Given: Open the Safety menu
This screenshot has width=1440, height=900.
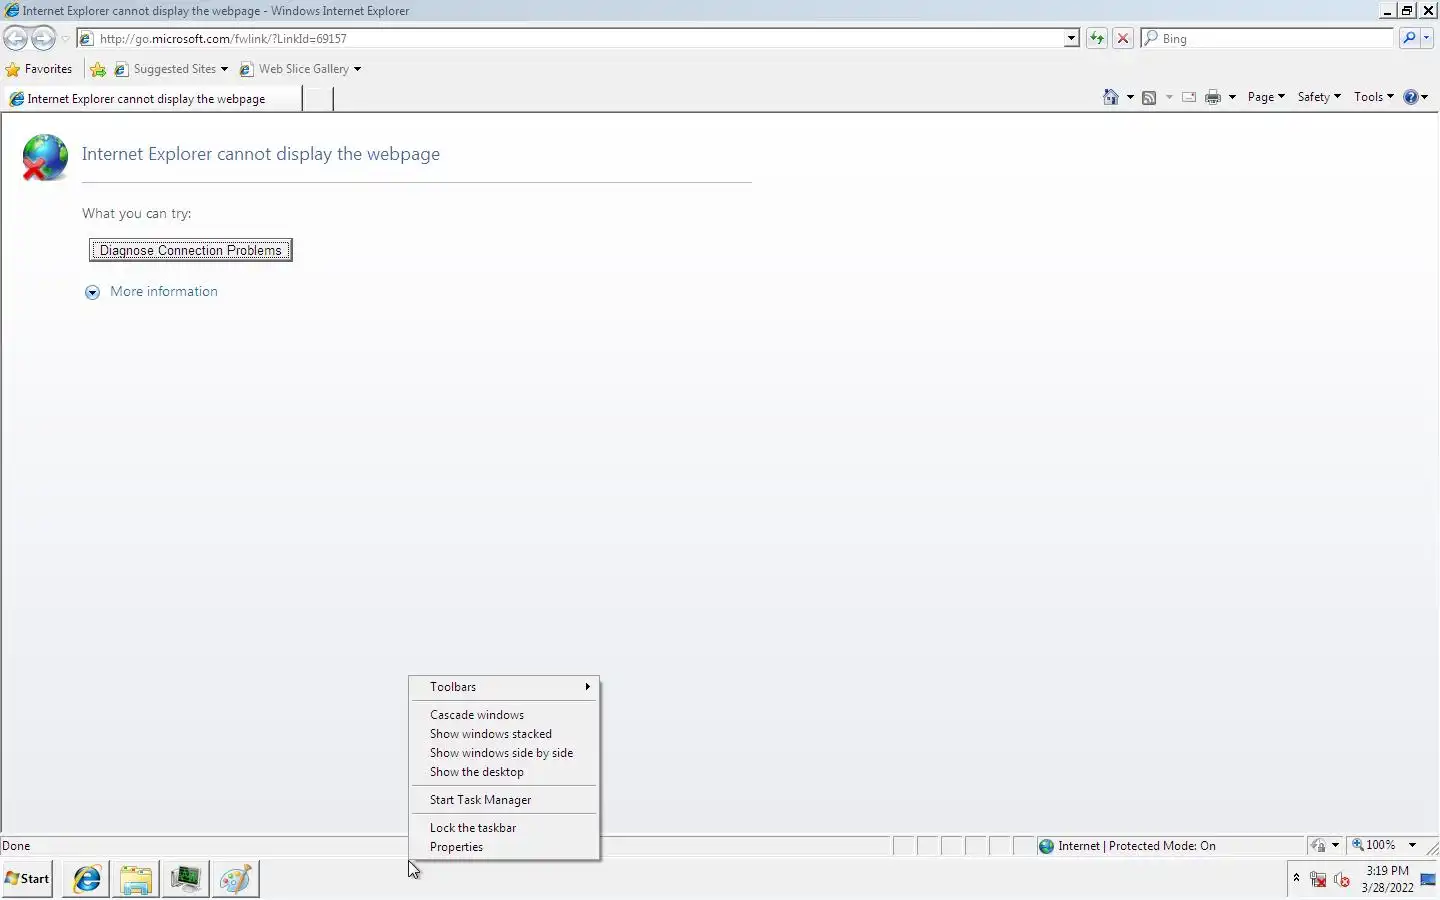Looking at the screenshot, I should [x=1319, y=97].
